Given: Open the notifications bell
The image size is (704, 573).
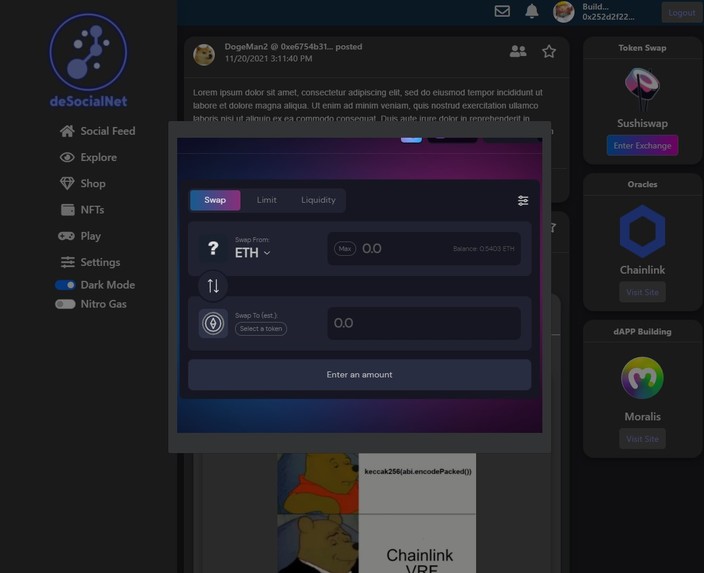Looking at the screenshot, I should pos(532,11).
